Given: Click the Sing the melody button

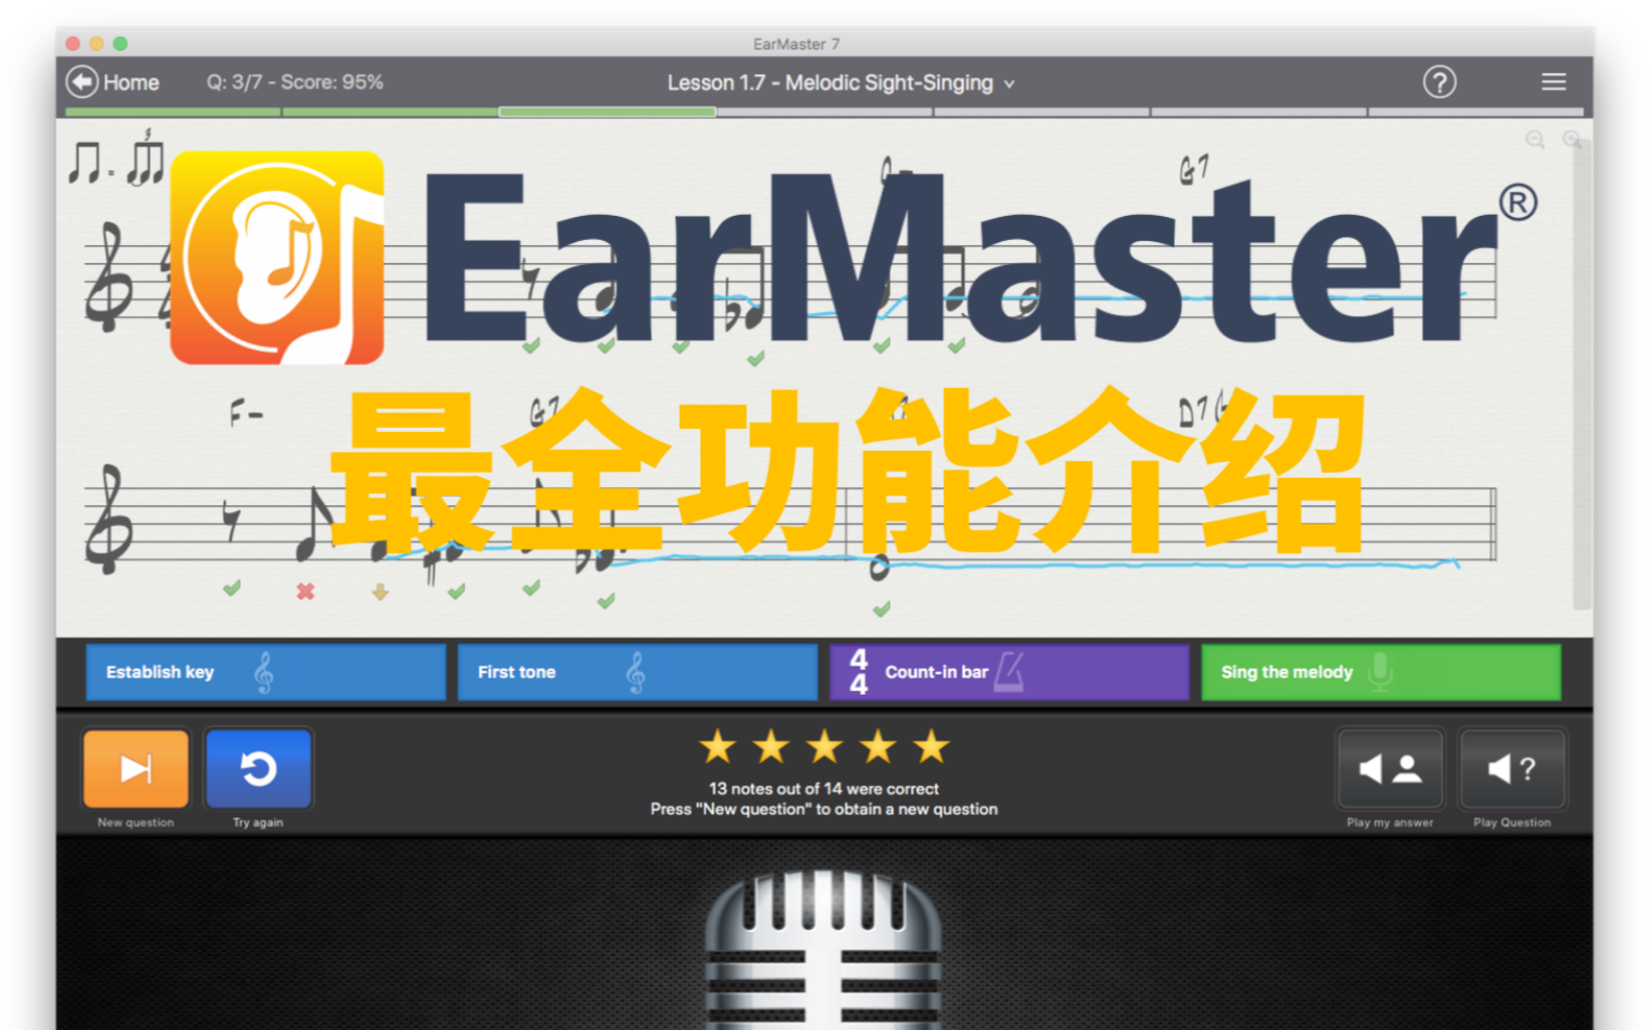Looking at the screenshot, I should pos(1381,672).
